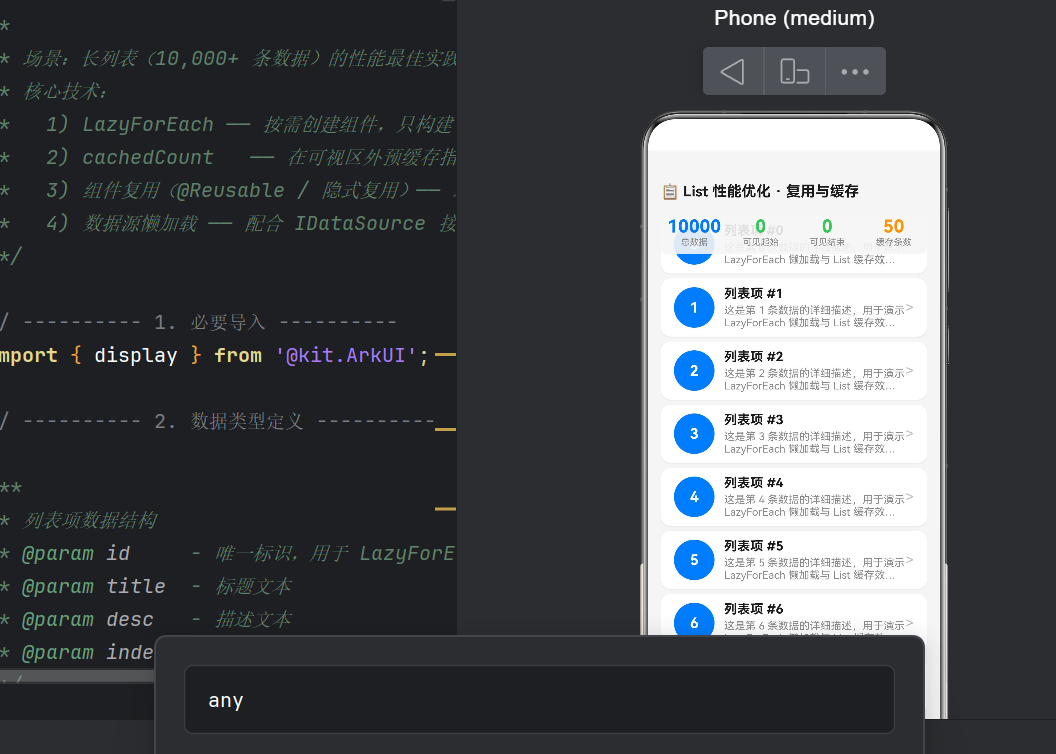Open the chevron on 列表项 #3 row
1056x754 pixels.
(x=910, y=434)
